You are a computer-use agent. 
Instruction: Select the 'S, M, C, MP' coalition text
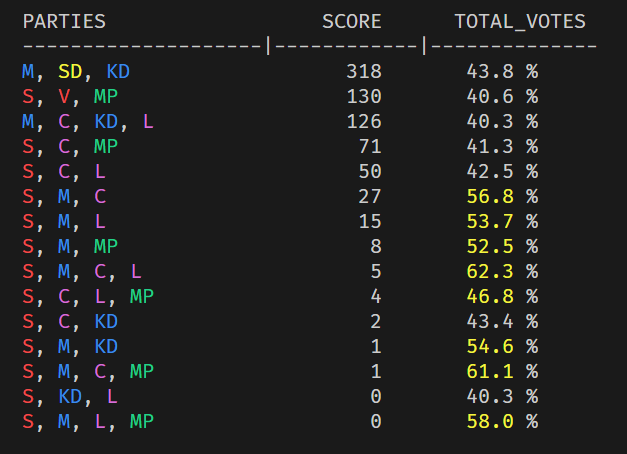pos(88,372)
